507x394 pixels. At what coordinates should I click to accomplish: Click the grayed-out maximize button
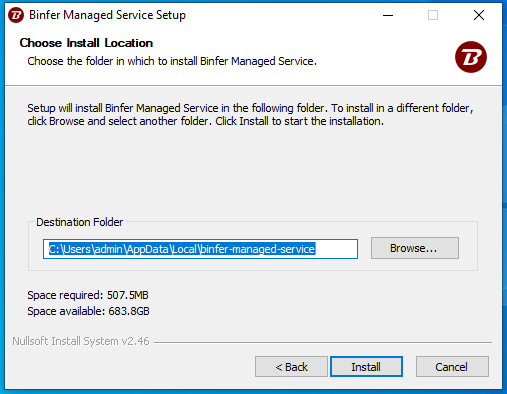tap(433, 15)
